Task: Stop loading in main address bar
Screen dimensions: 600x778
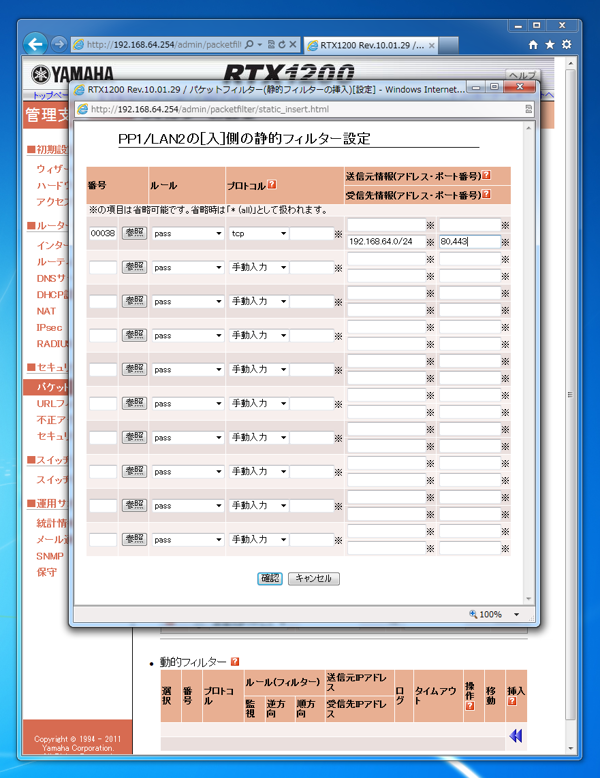Action: click(293, 45)
